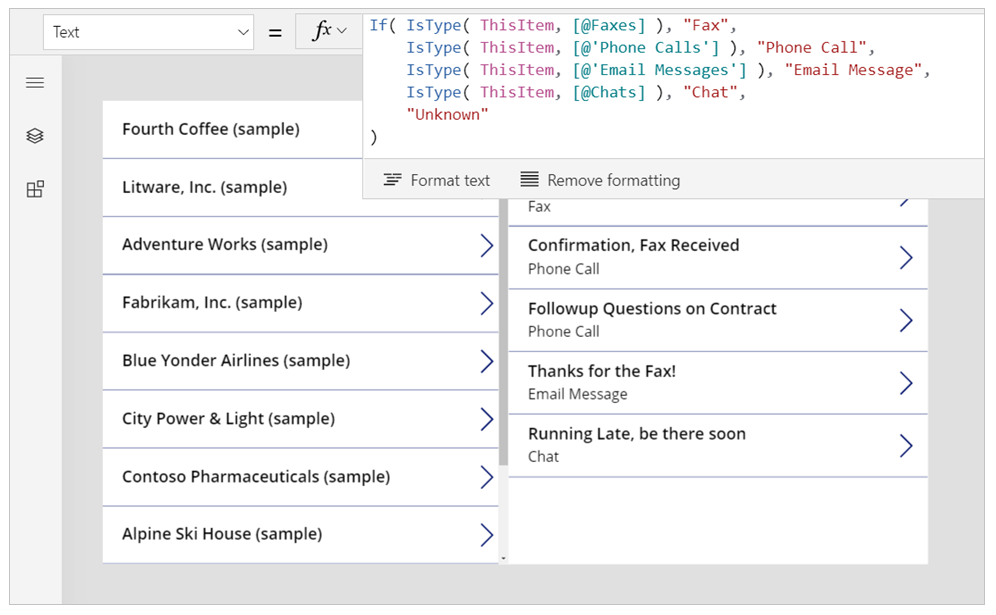Screen dimensions: 996x615
Task: Click the "Email Message" string in formula
Action: (x=852, y=70)
